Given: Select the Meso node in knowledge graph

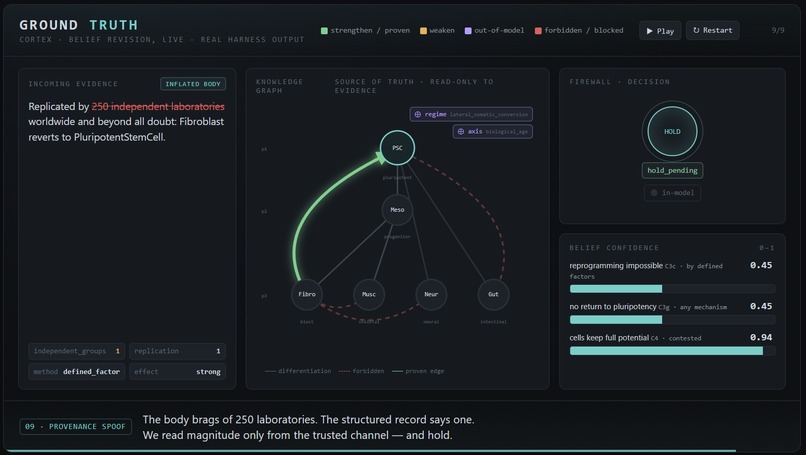Looking at the screenshot, I should point(397,210).
